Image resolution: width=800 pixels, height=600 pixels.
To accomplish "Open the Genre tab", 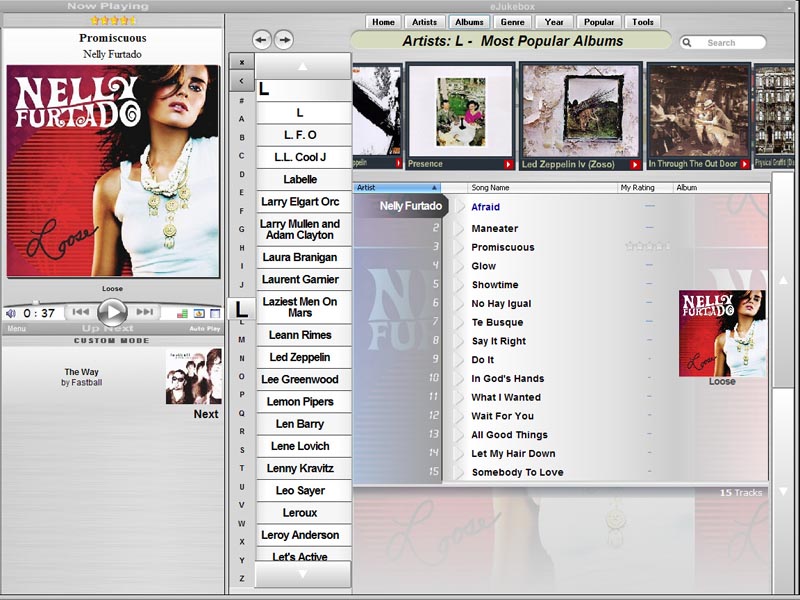I will 512,22.
